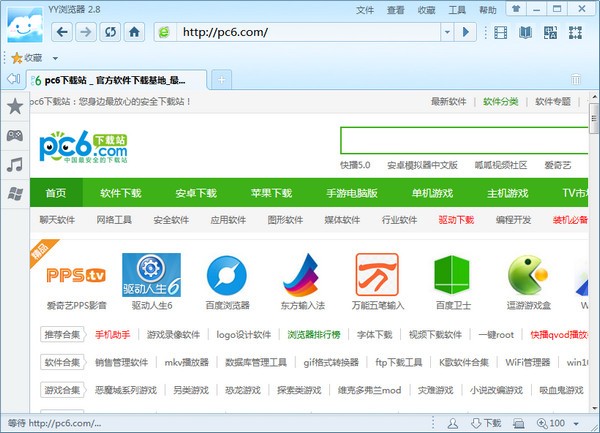Open the 驱动人生6 software icon
Image resolution: width=600 pixels, height=433 pixels.
coord(152,275)
